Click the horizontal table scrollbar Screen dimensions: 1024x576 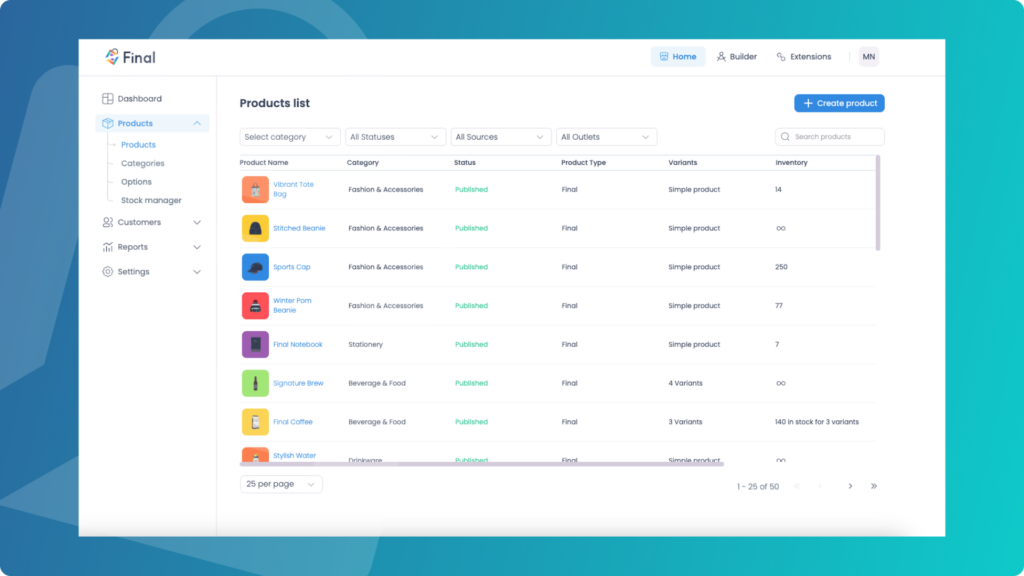pos(482,464)
